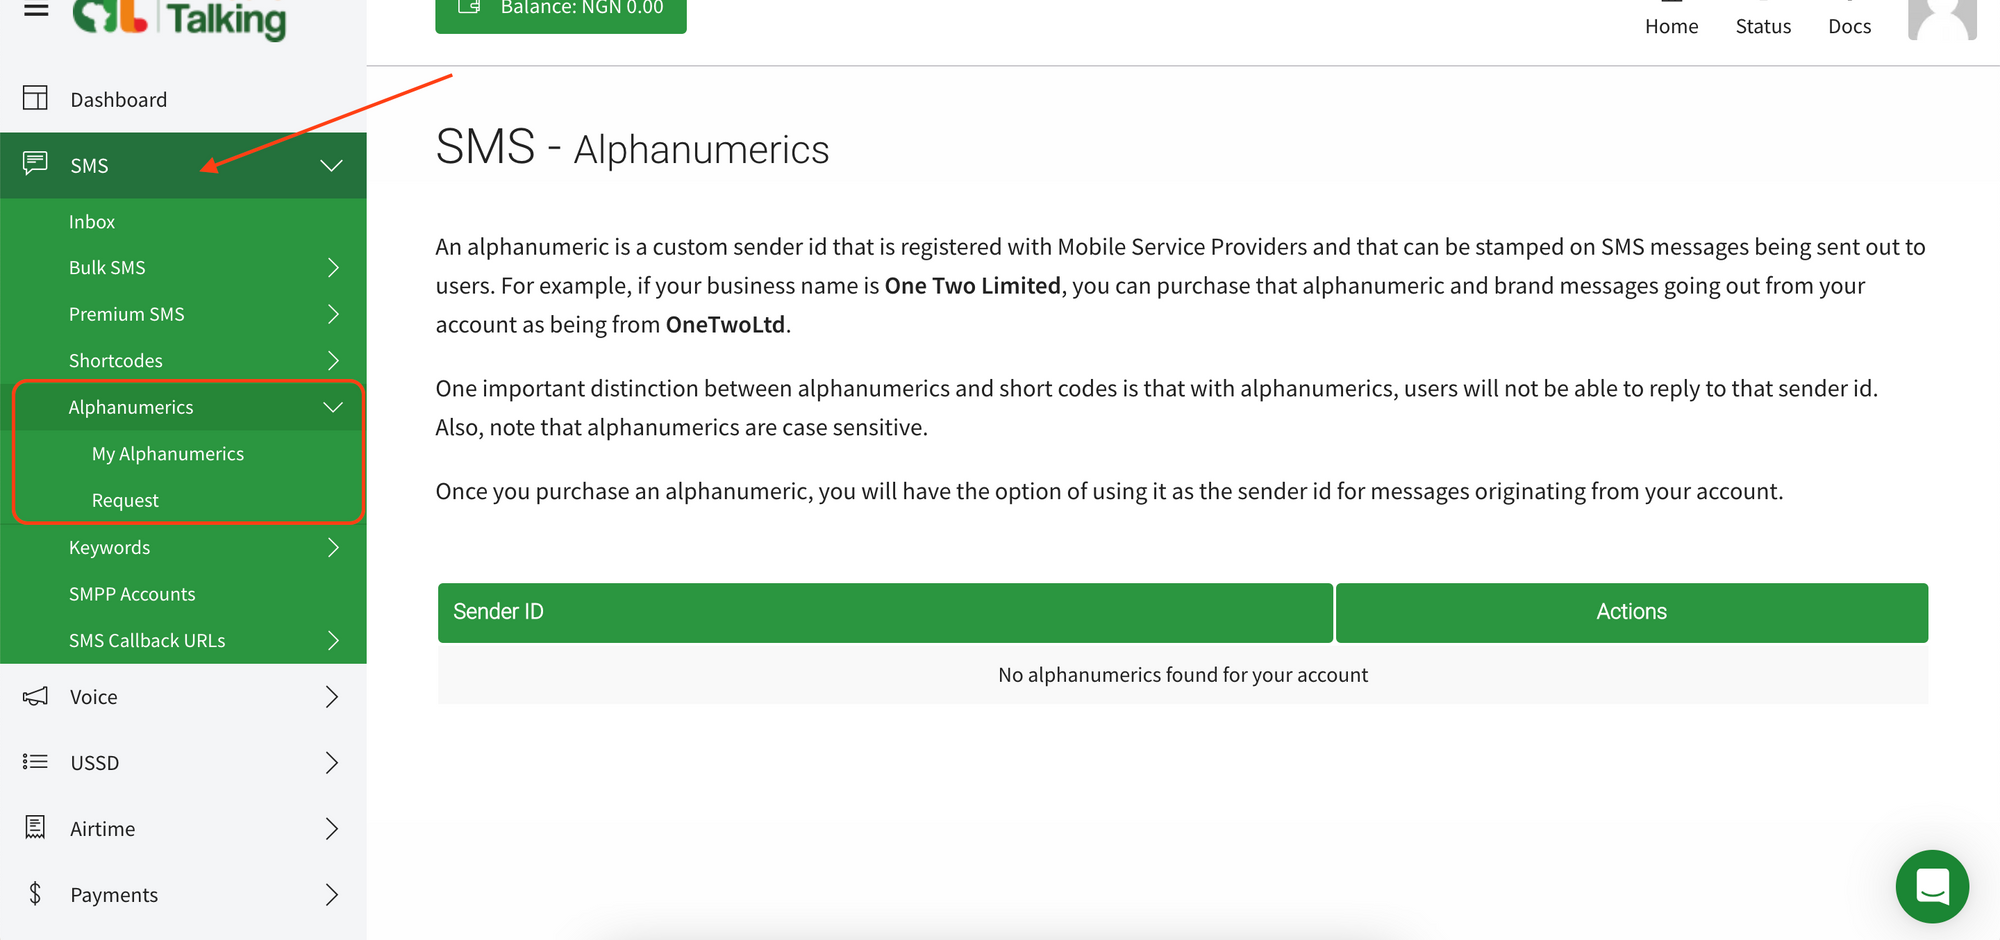The width and height of the screenshot is (2000, 940).
Task: Open the SMS chat bubble icon
Action: (35, 165)
